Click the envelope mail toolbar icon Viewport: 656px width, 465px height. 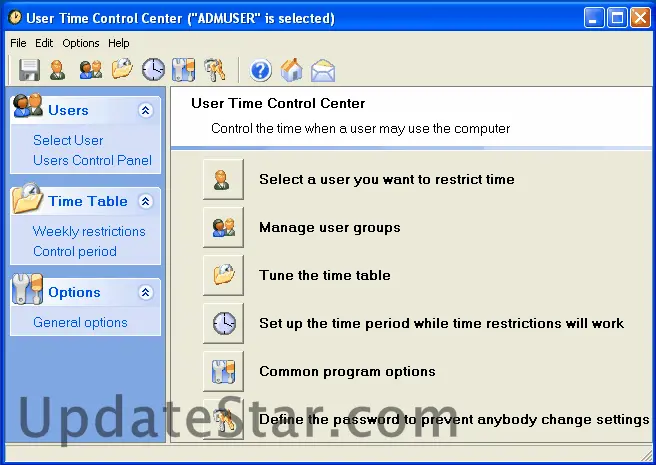coord(323,70)
